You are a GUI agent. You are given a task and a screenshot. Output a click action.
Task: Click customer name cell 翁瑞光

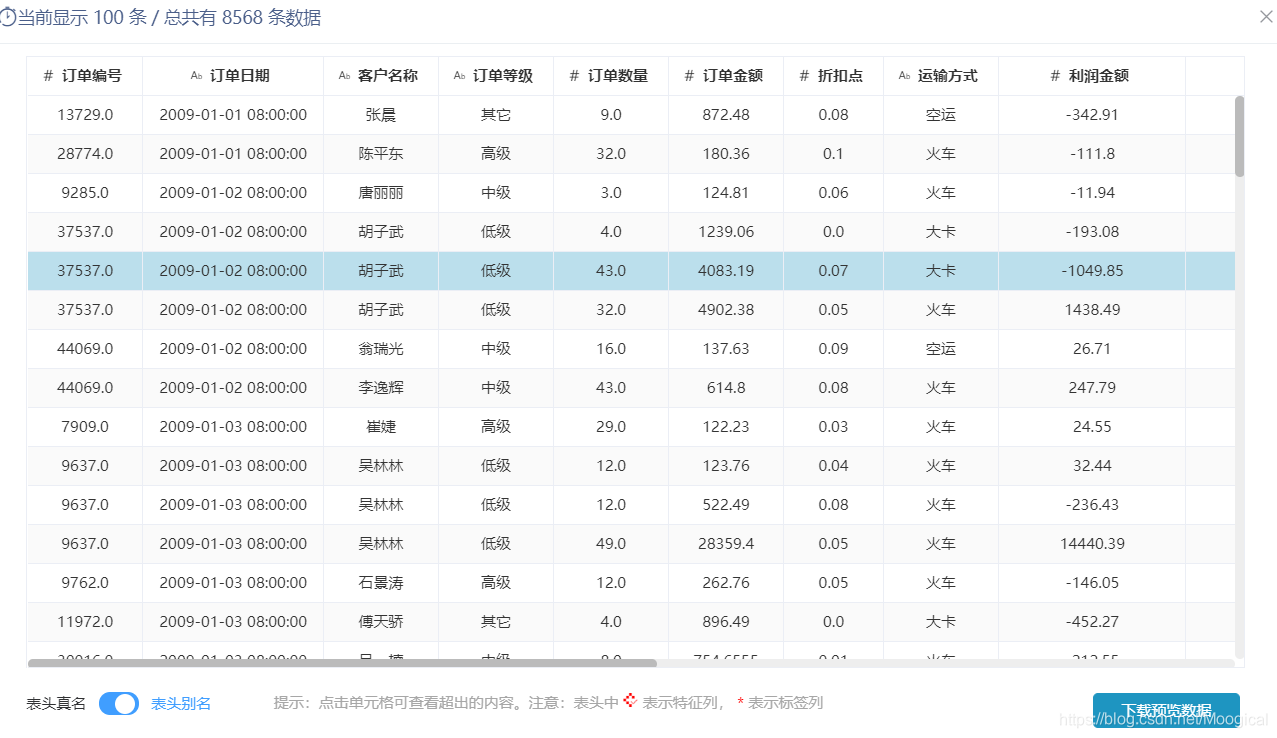[381, 349]
